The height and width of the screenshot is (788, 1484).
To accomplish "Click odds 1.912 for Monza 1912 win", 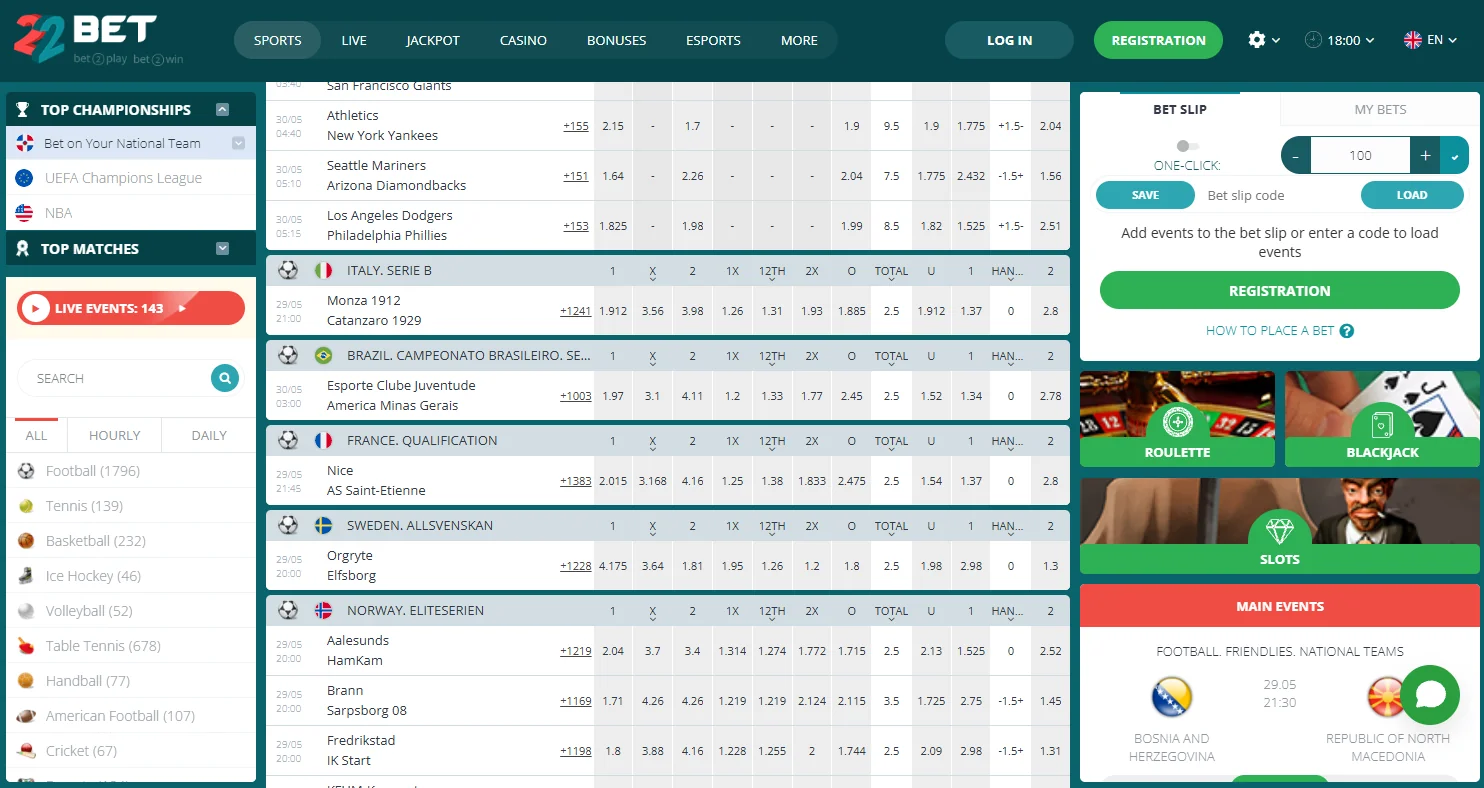I will click(613, 311).
